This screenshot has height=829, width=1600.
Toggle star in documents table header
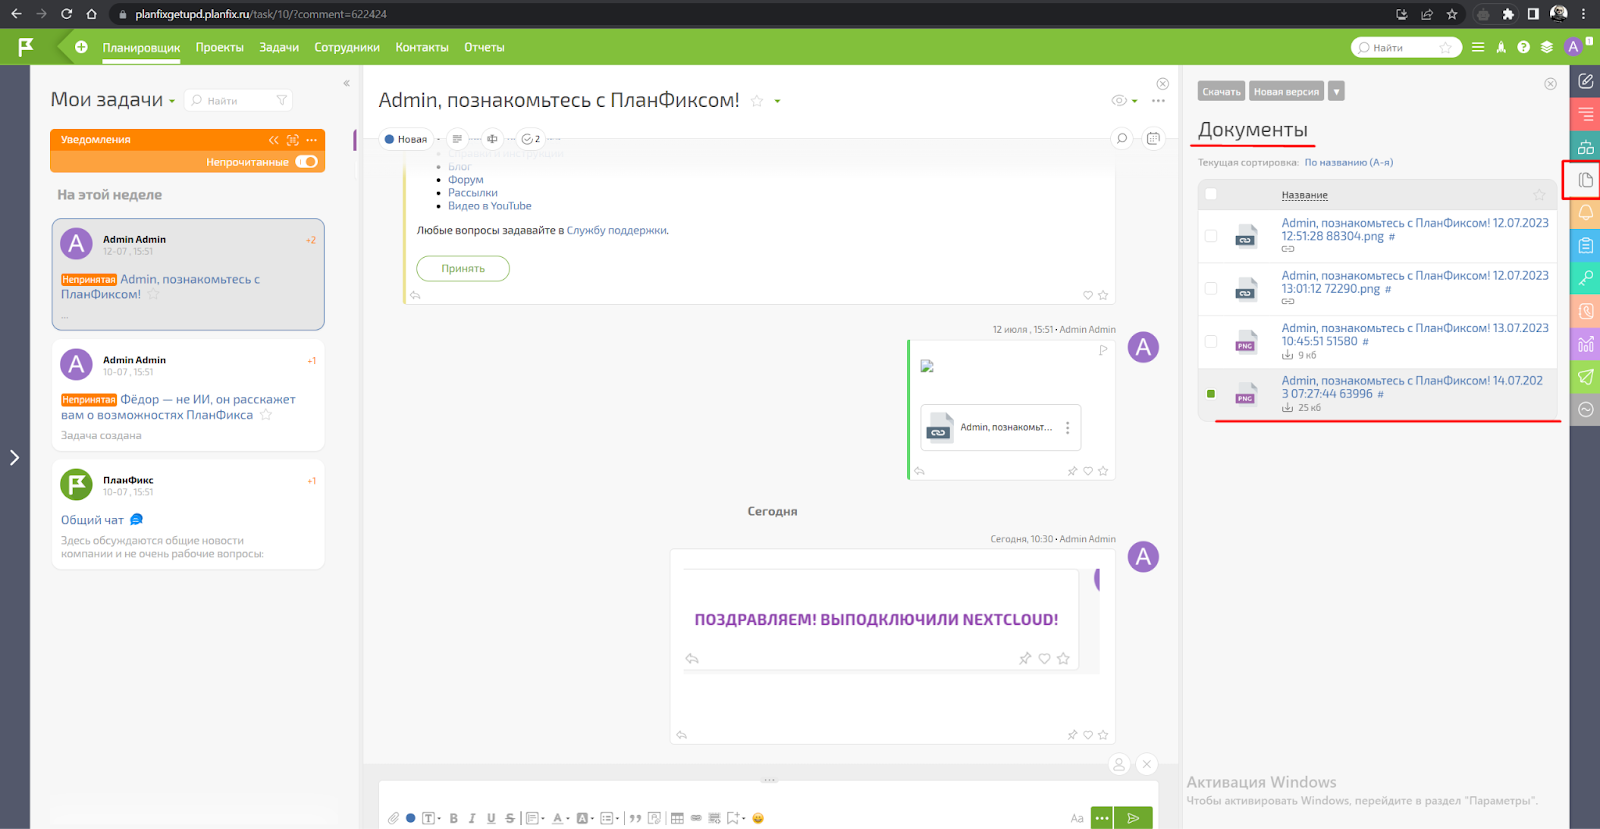1539,194
